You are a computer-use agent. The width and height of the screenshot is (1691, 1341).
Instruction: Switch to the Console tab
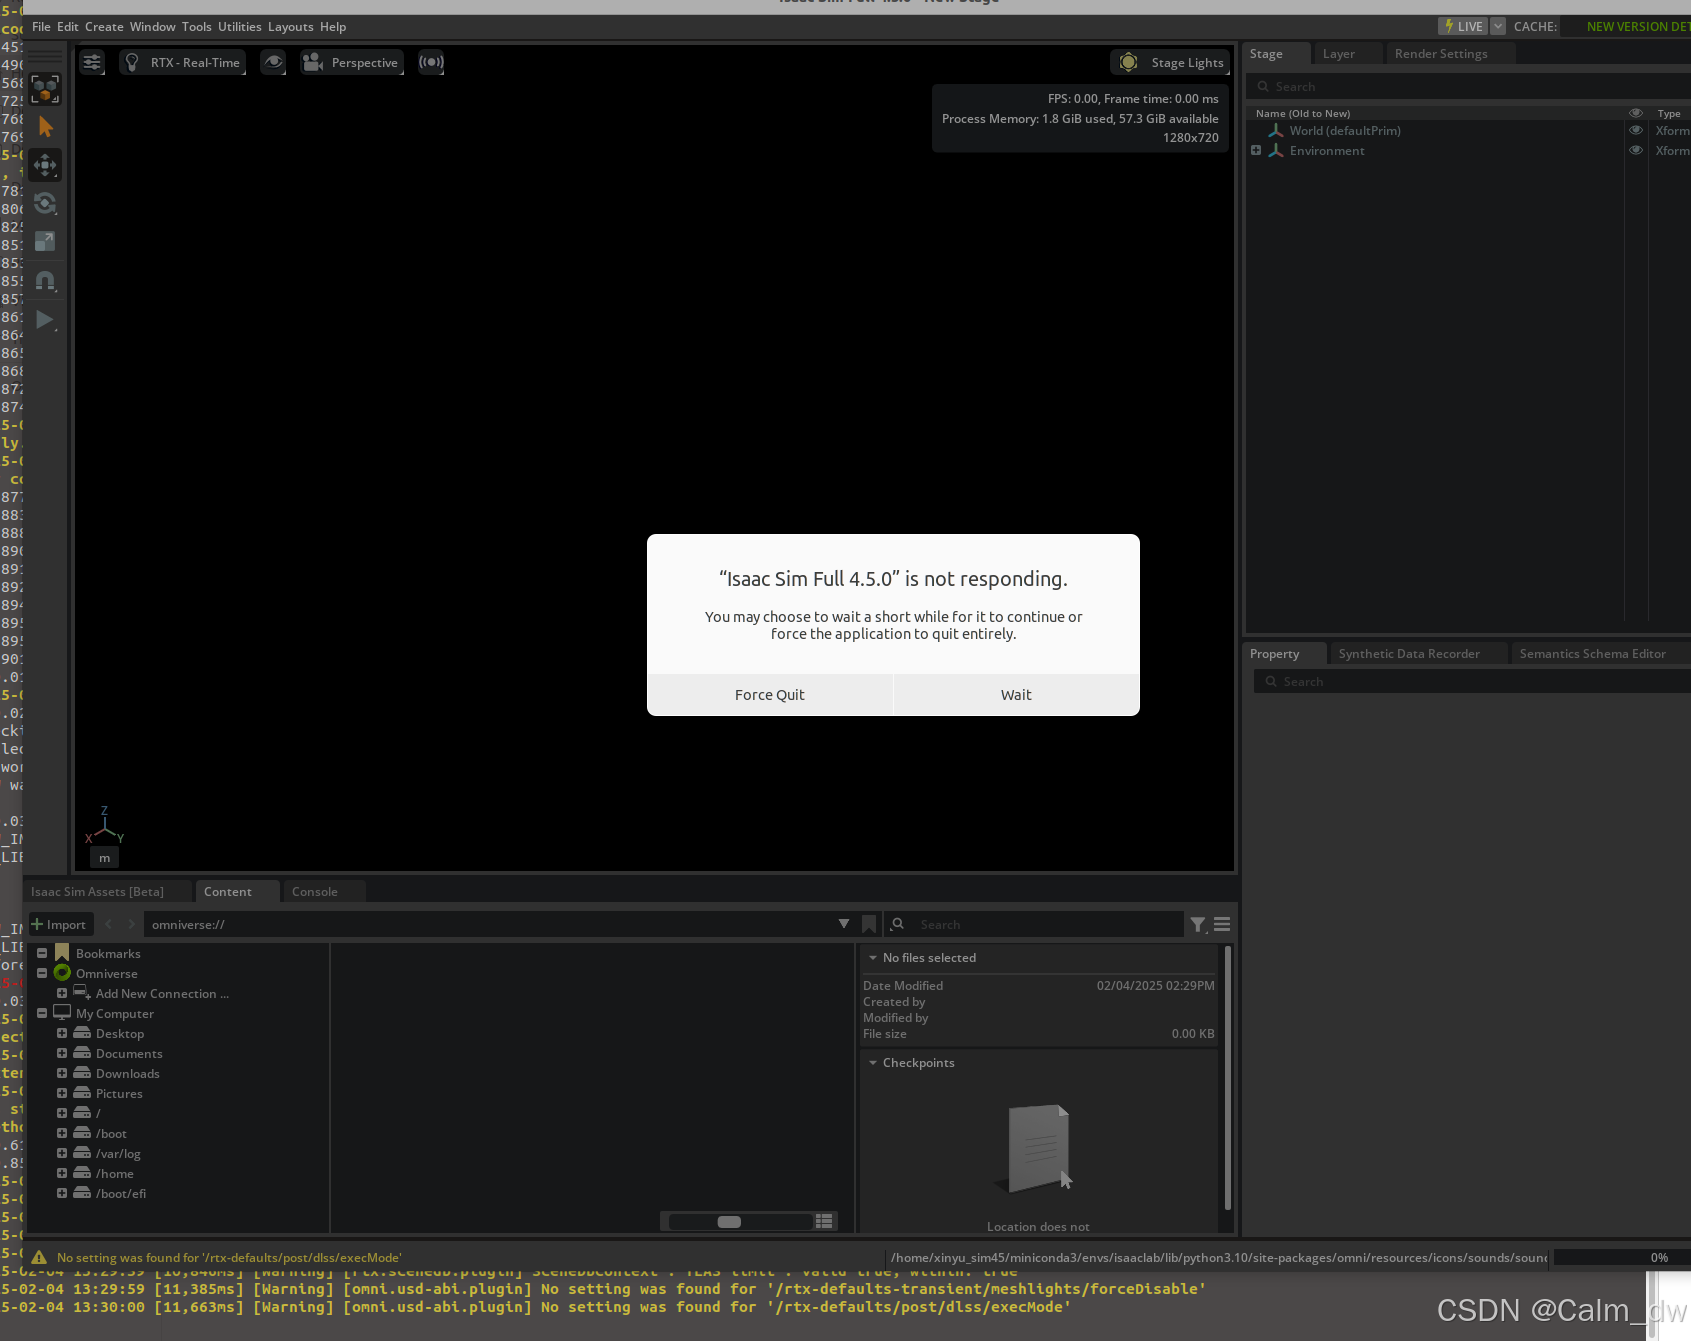pos(315,892)
